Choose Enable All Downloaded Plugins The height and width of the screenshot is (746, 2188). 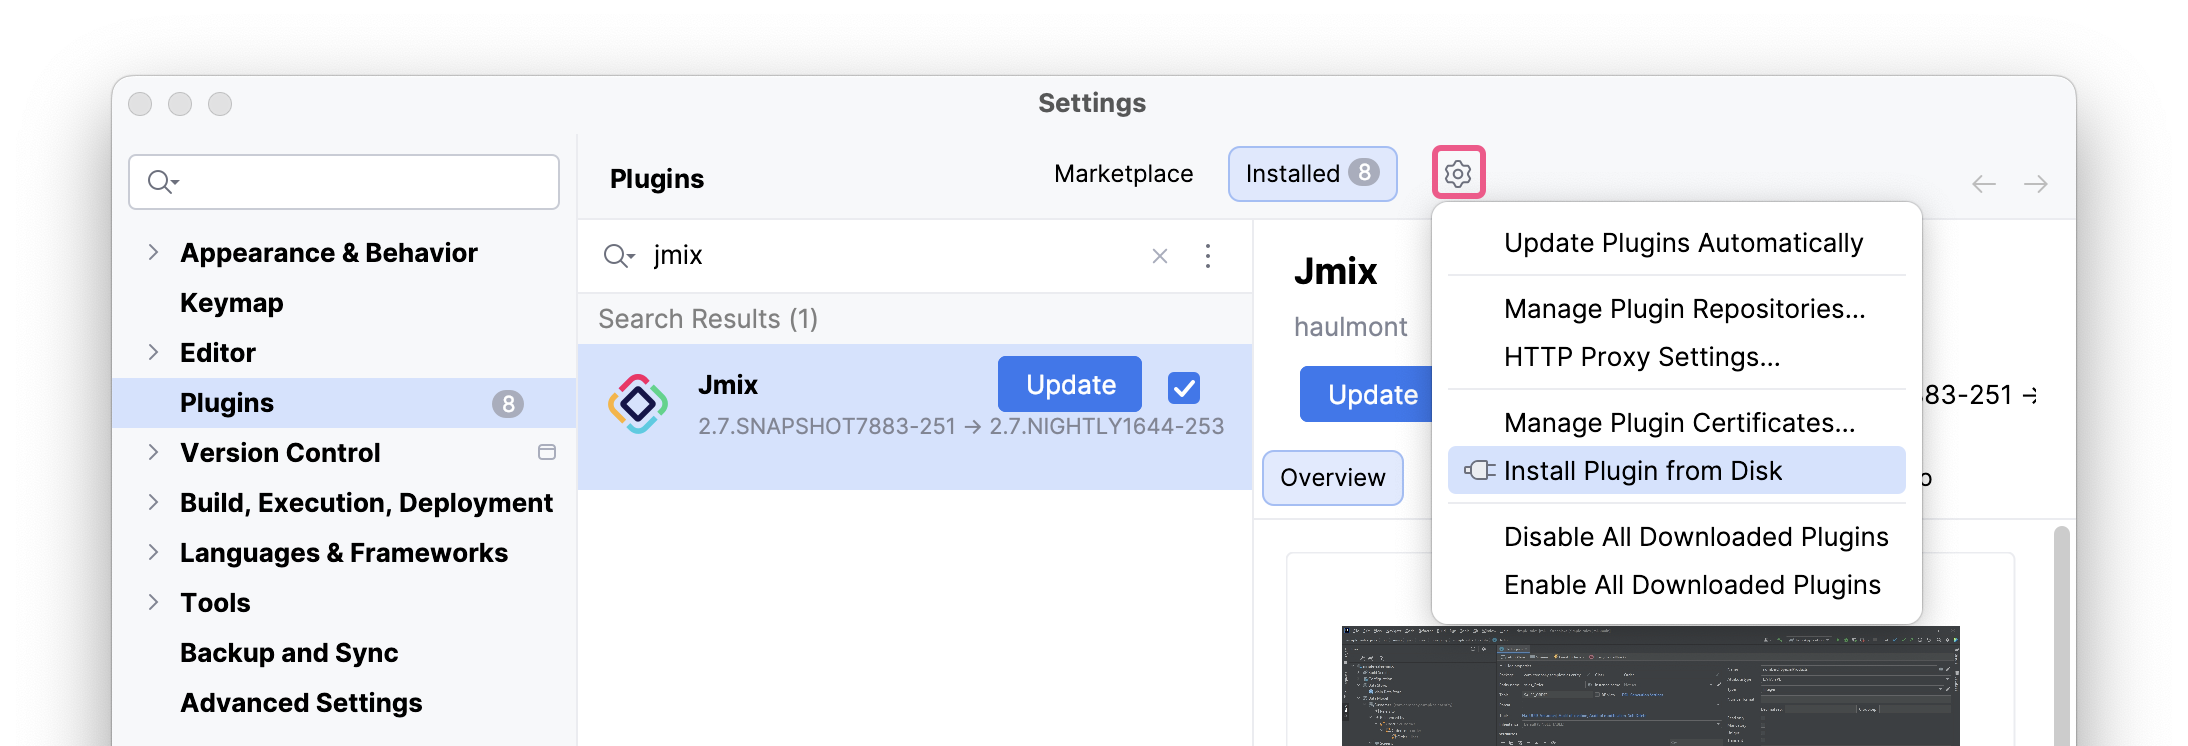pos(1677,585)
